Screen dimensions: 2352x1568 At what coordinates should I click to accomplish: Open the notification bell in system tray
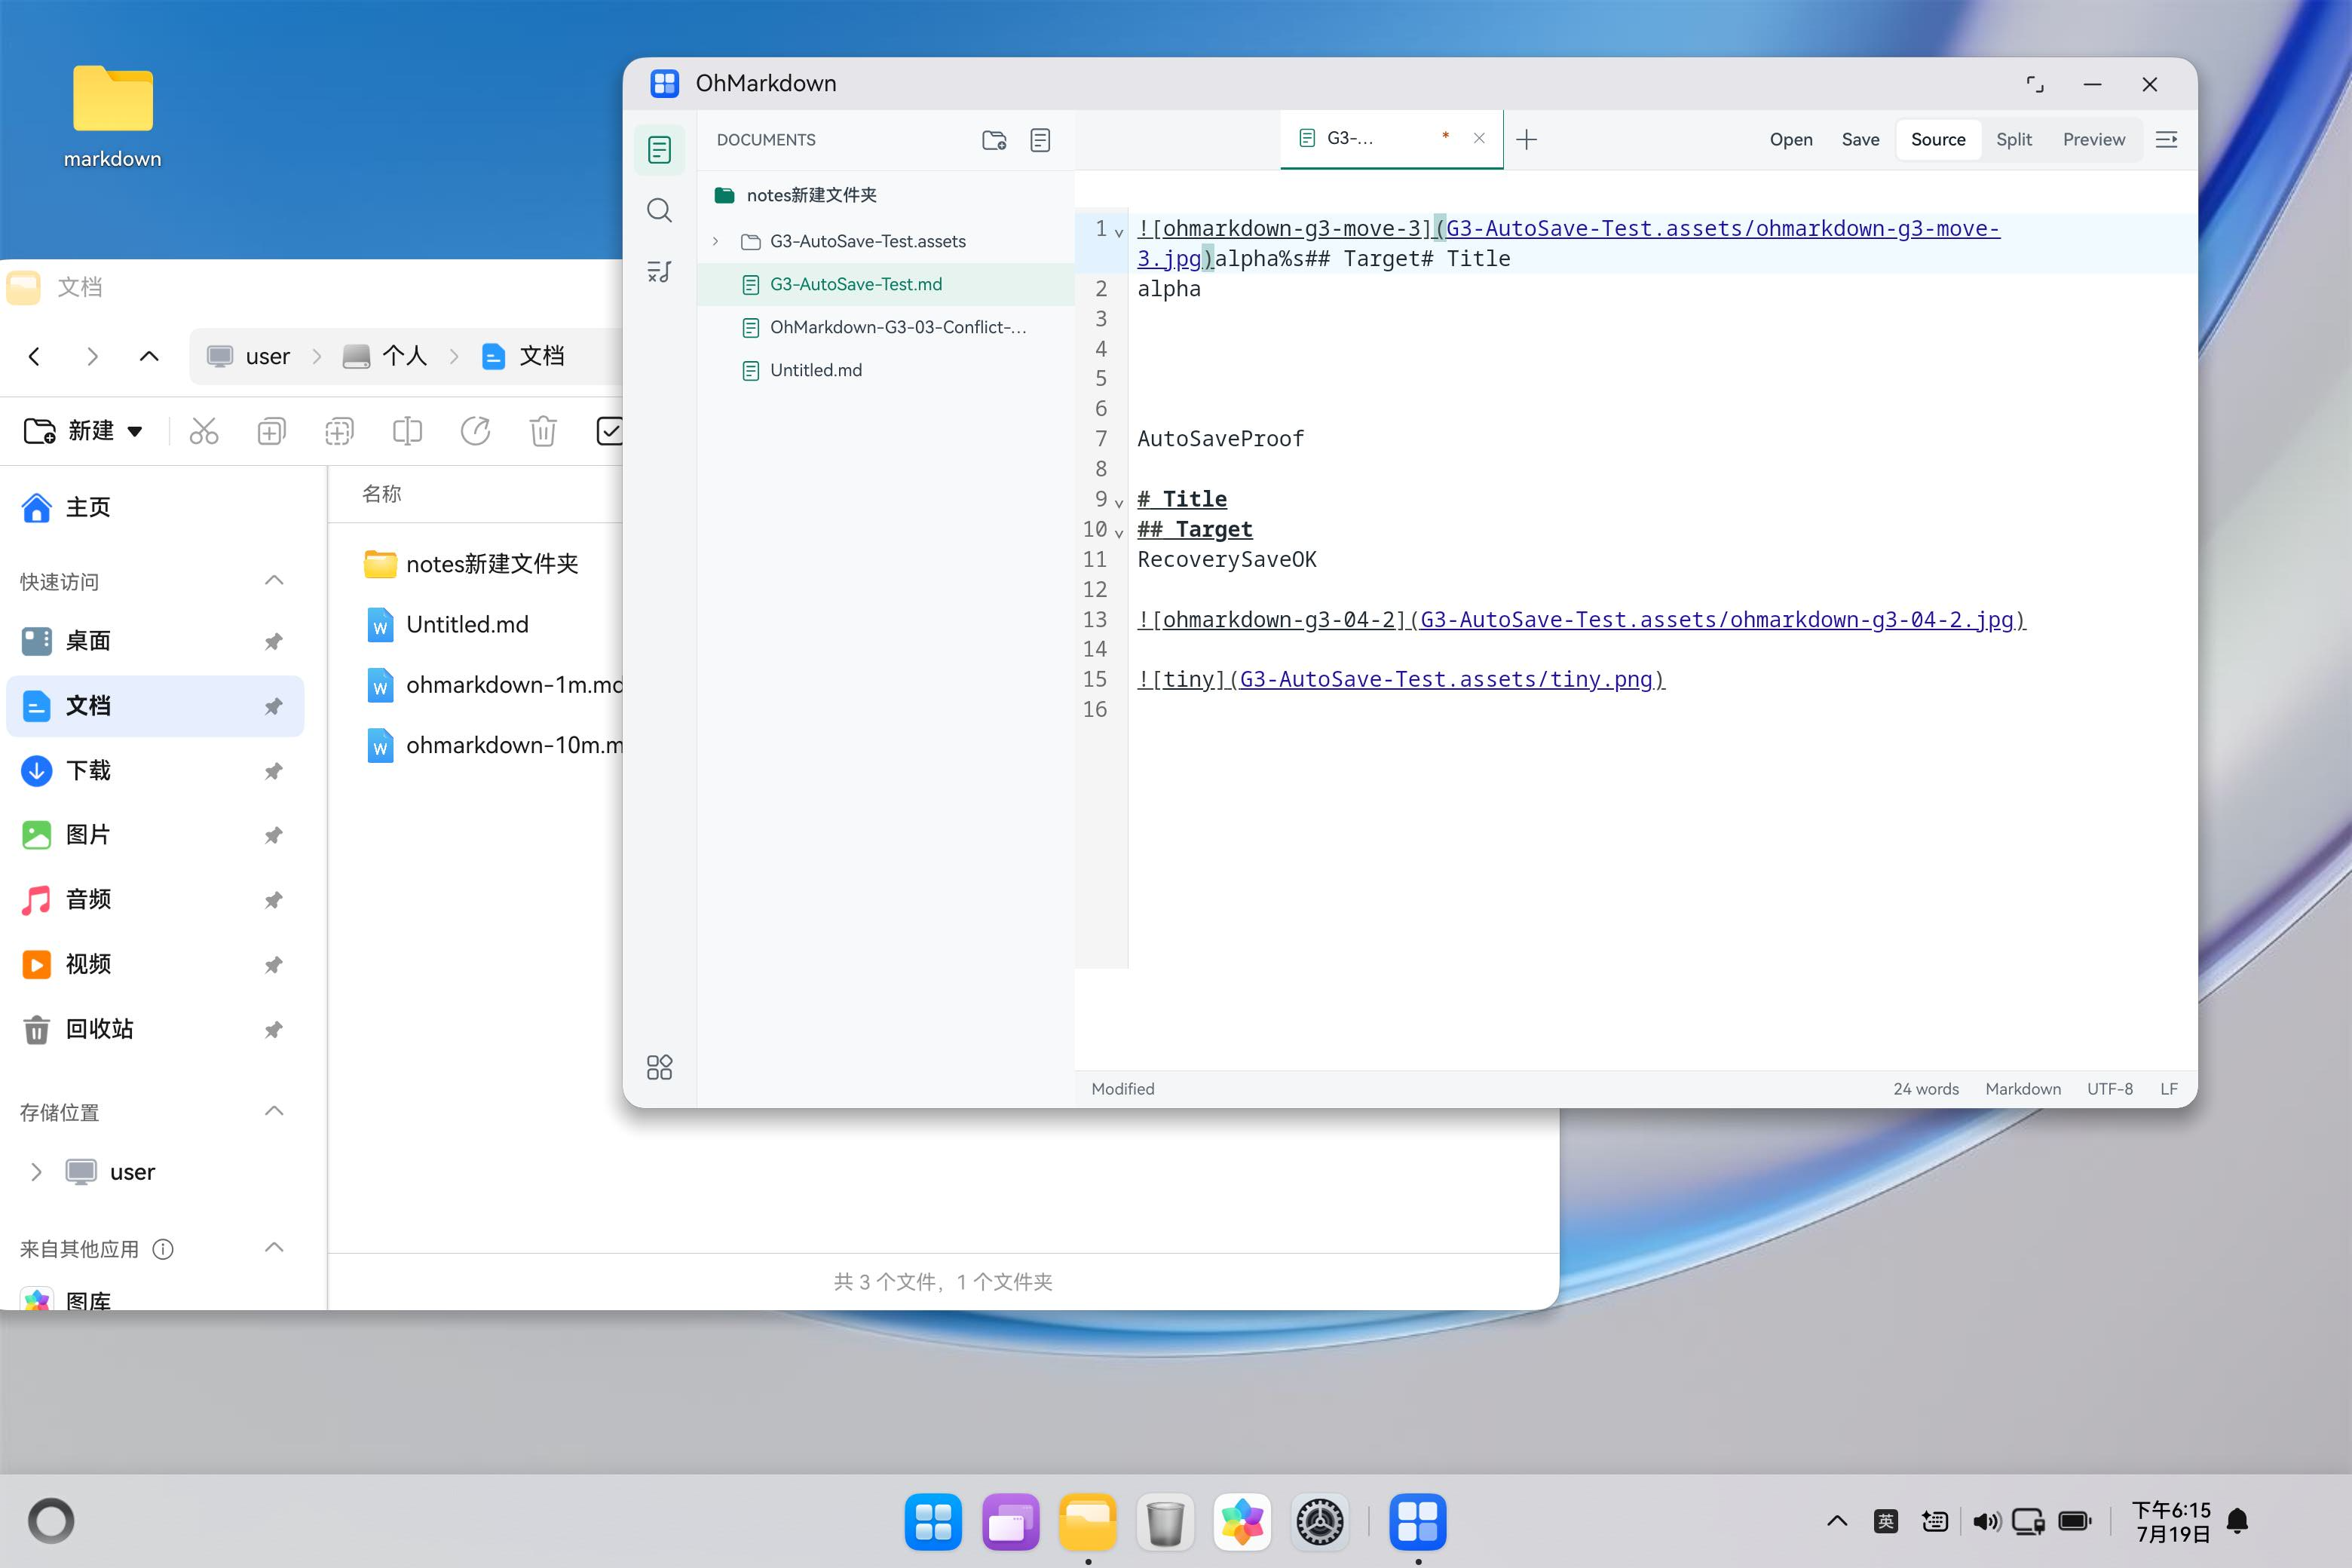click(x=2238, y=1521)
